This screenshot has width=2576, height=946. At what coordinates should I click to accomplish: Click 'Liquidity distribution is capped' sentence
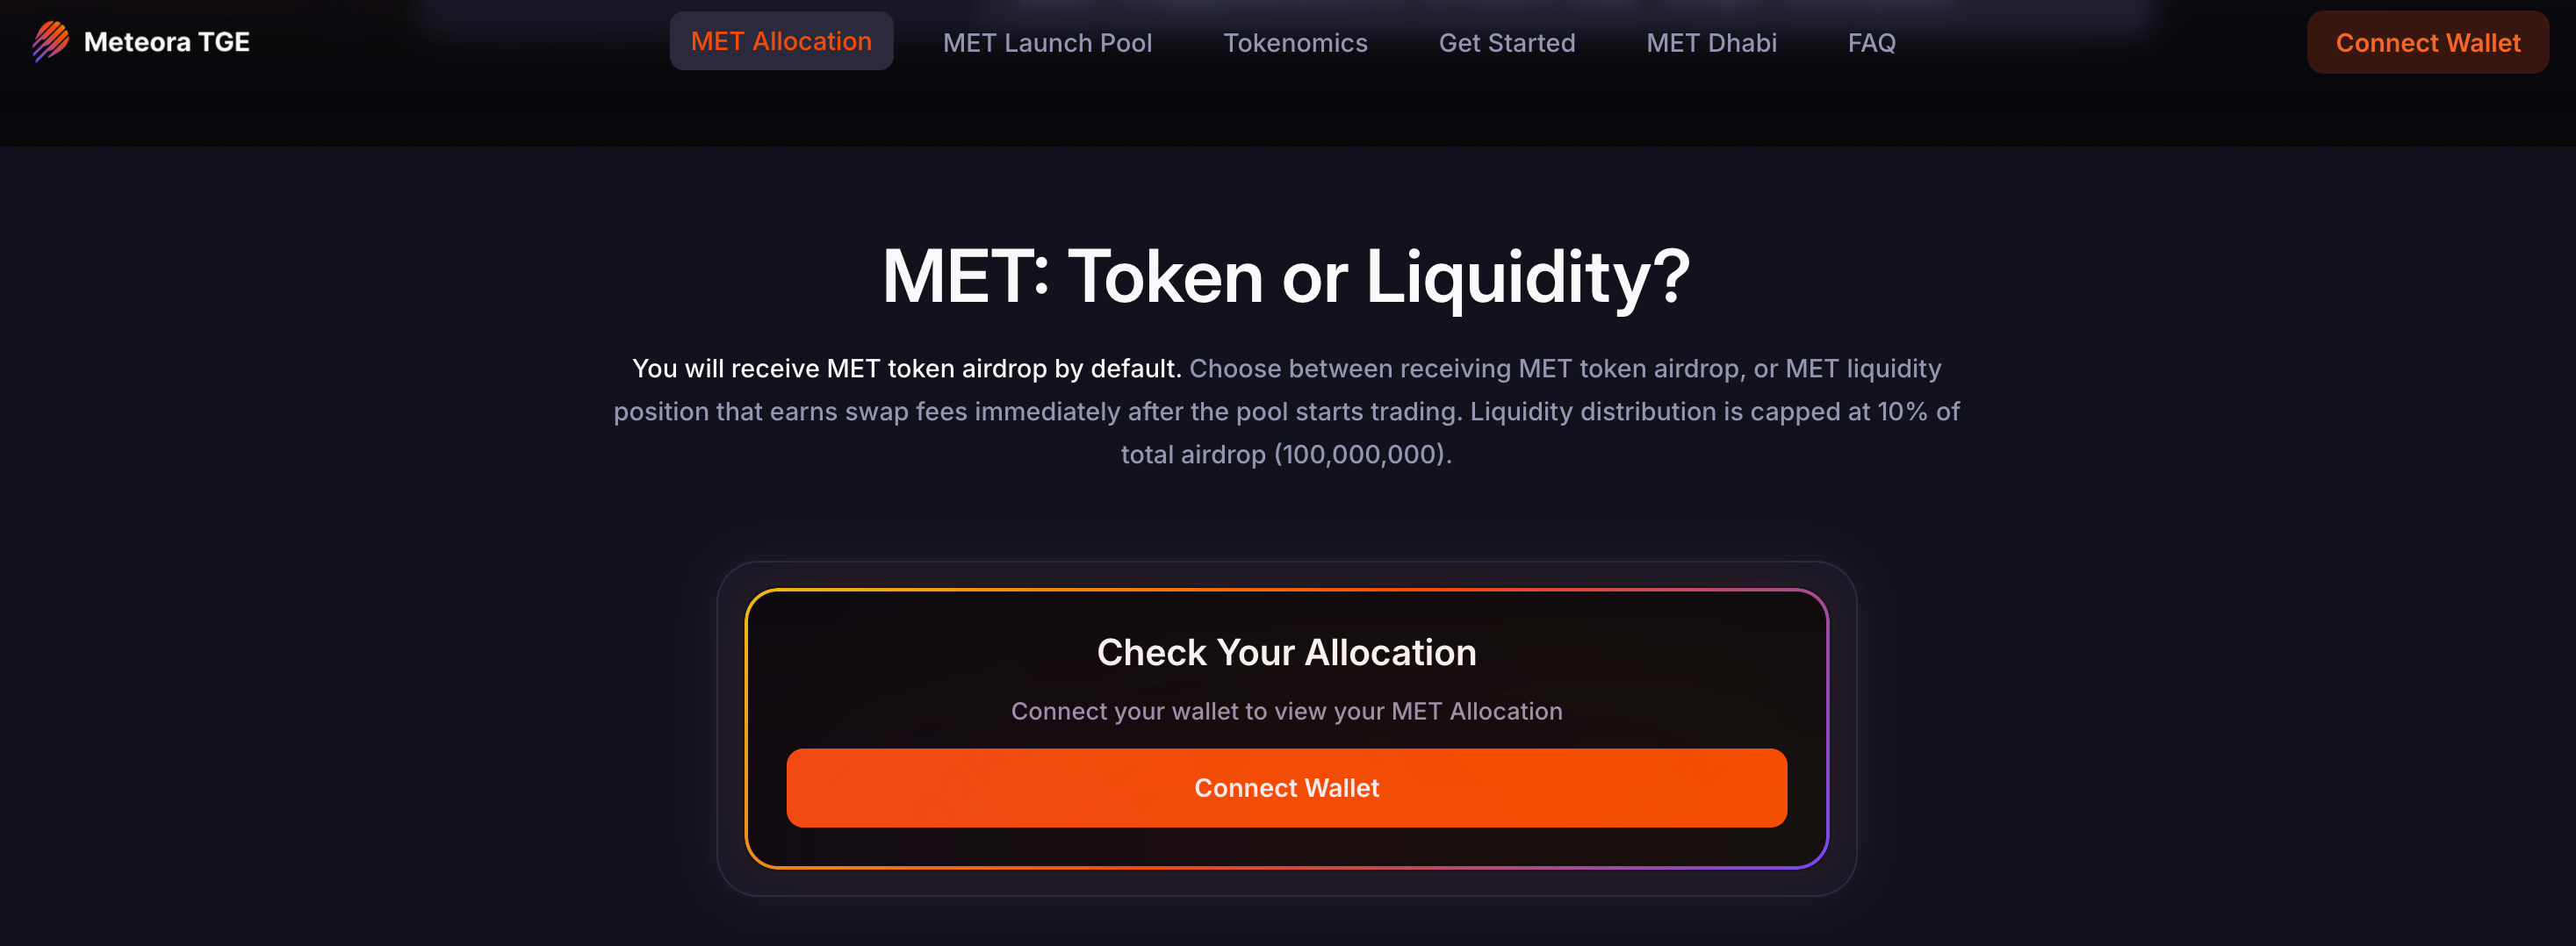tap(1660, 411)
